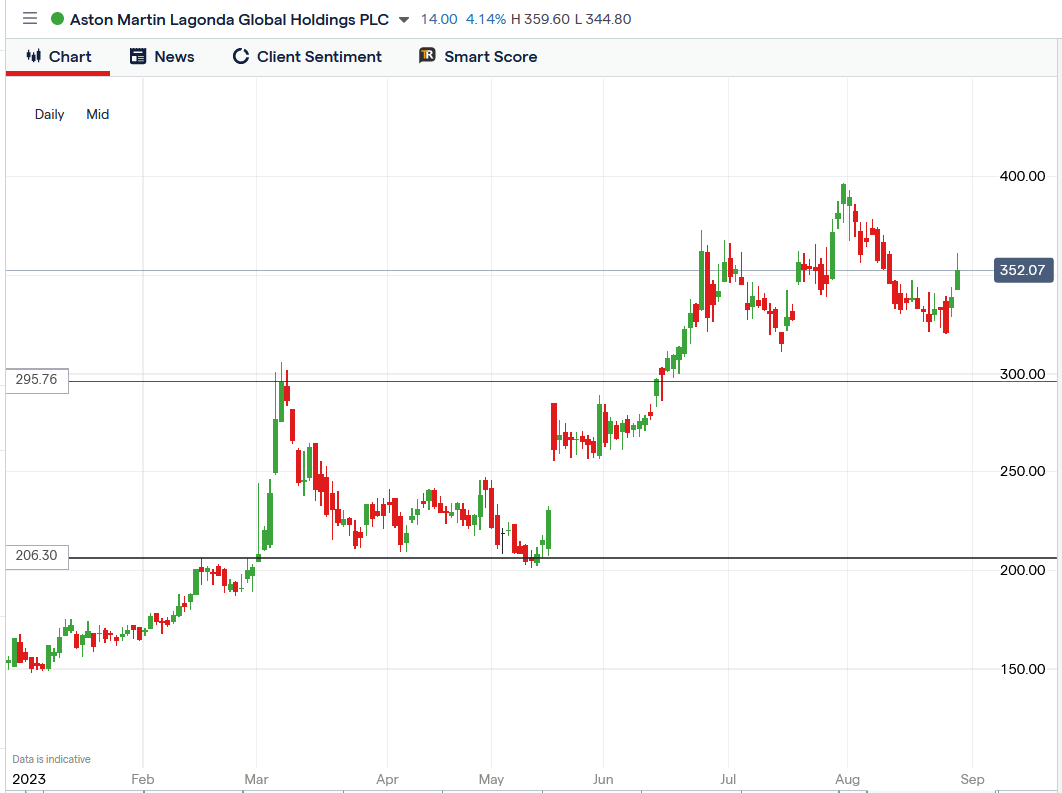Click the 150.00 price axis label

tap(1022, 669)
